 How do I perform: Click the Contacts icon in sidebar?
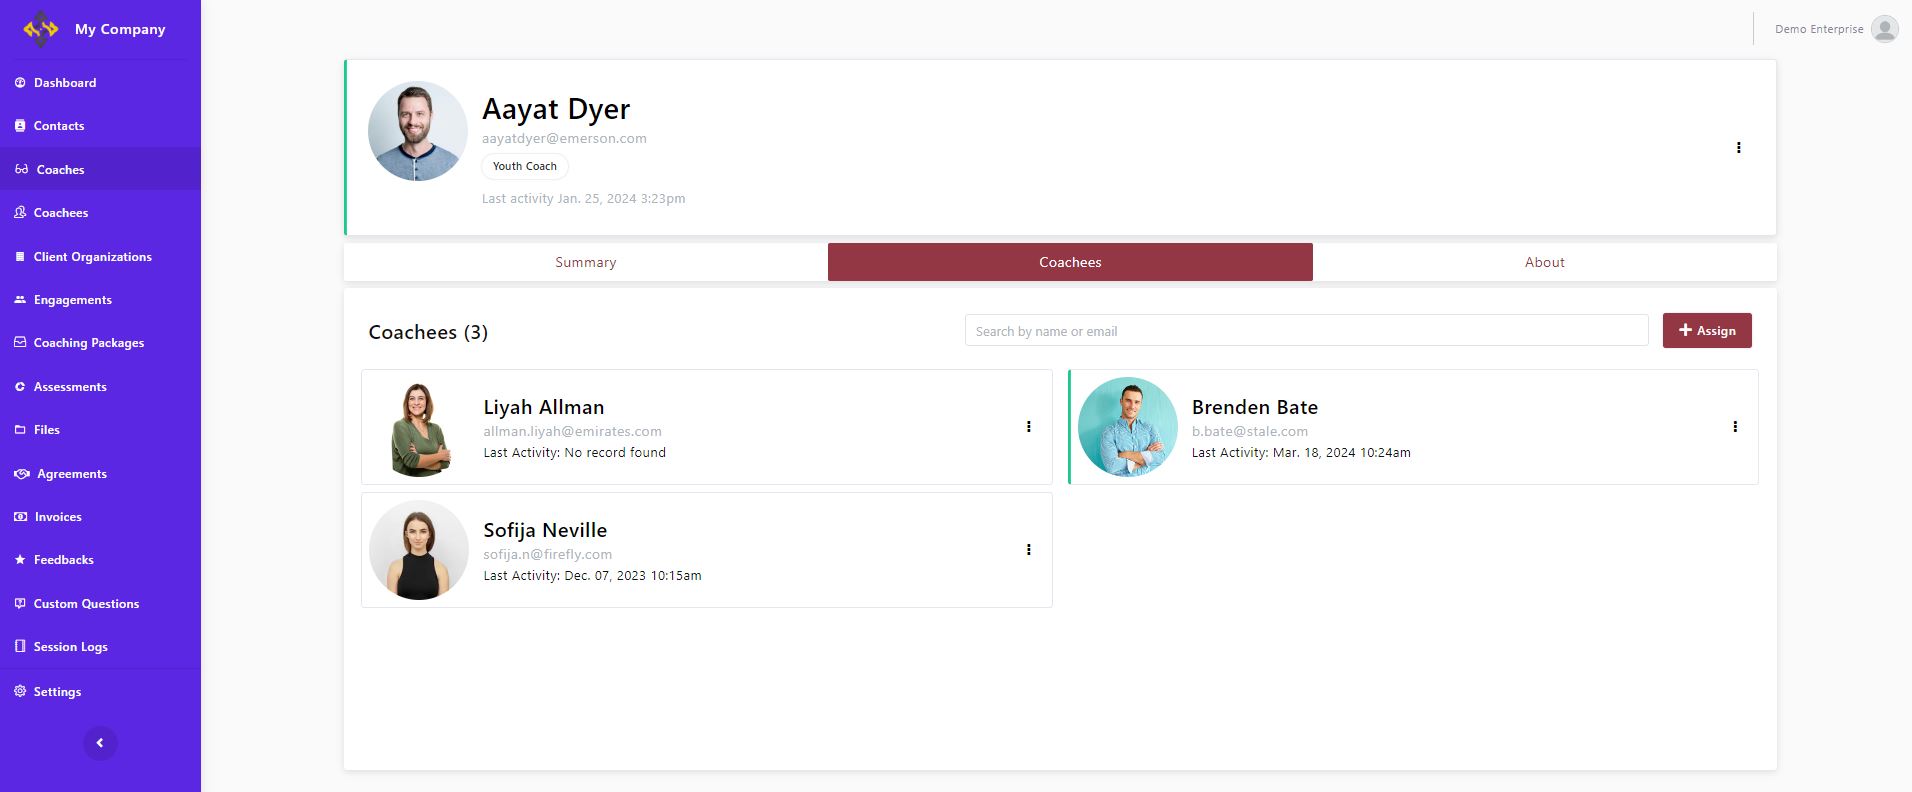[x=20, y=126]
